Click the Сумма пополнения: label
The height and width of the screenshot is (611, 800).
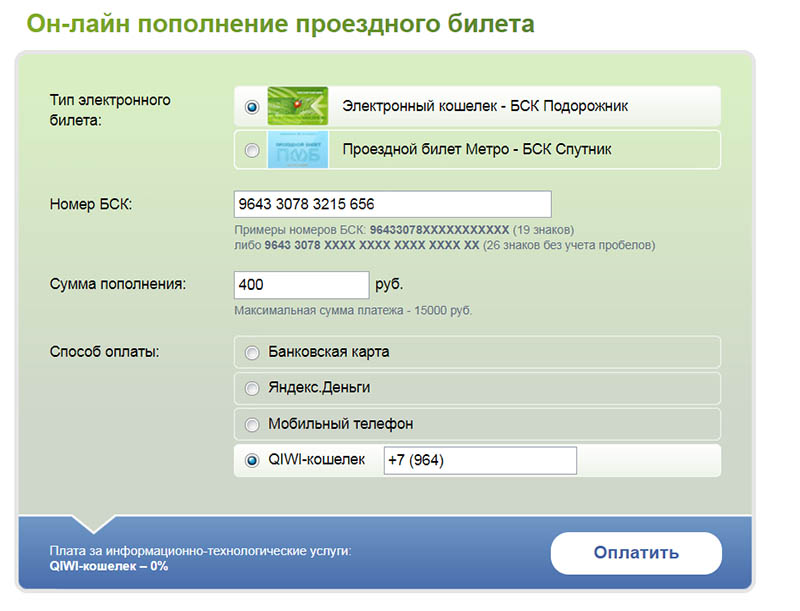pyautogui.click(x=118, y=284)
